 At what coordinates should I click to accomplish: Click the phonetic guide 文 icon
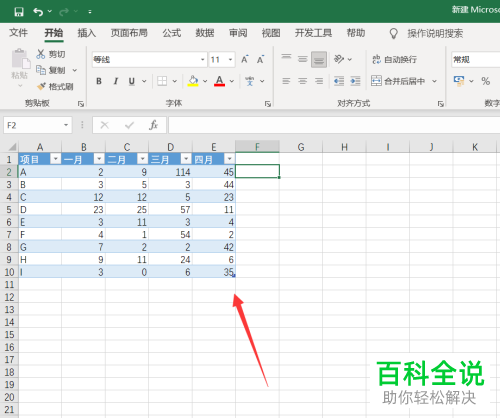[250, 81]
